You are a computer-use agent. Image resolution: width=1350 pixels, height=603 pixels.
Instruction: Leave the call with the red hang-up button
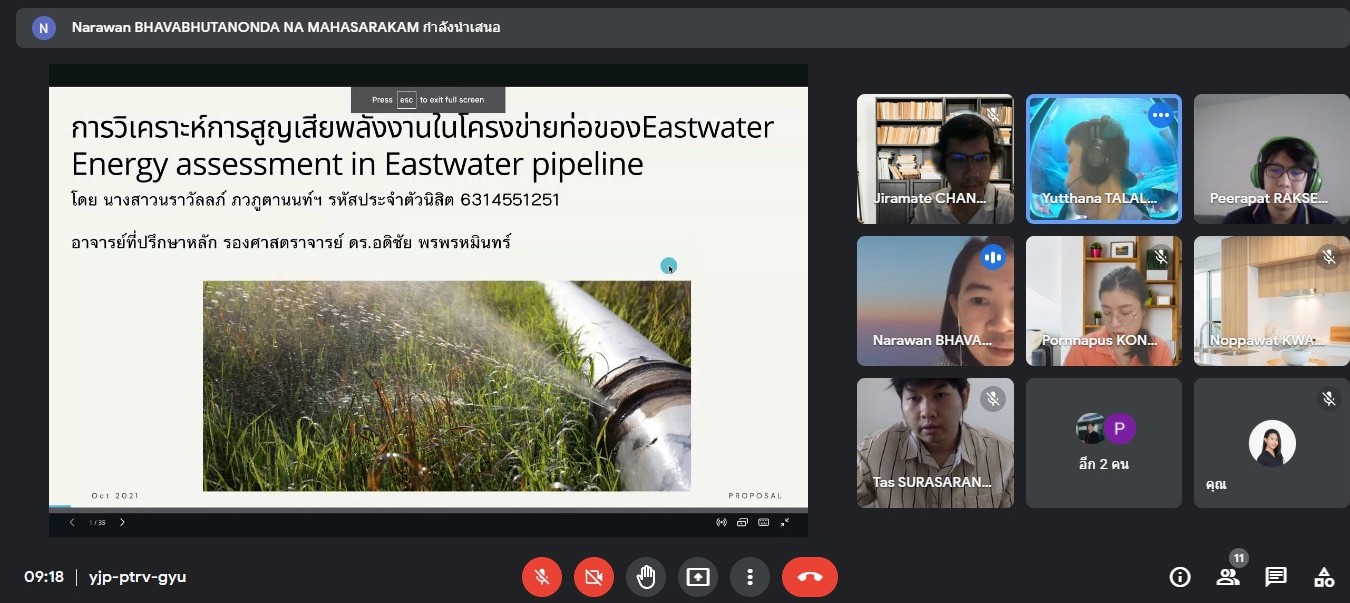[x=810, y=577]
